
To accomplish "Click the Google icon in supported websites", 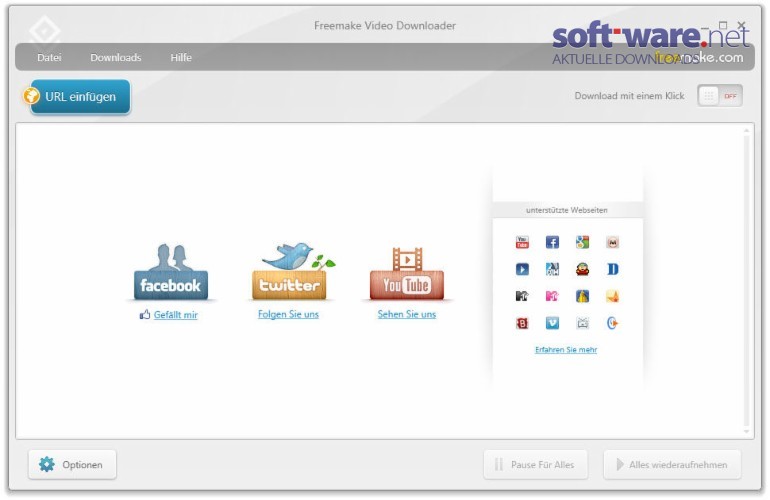I will (582, 242).
